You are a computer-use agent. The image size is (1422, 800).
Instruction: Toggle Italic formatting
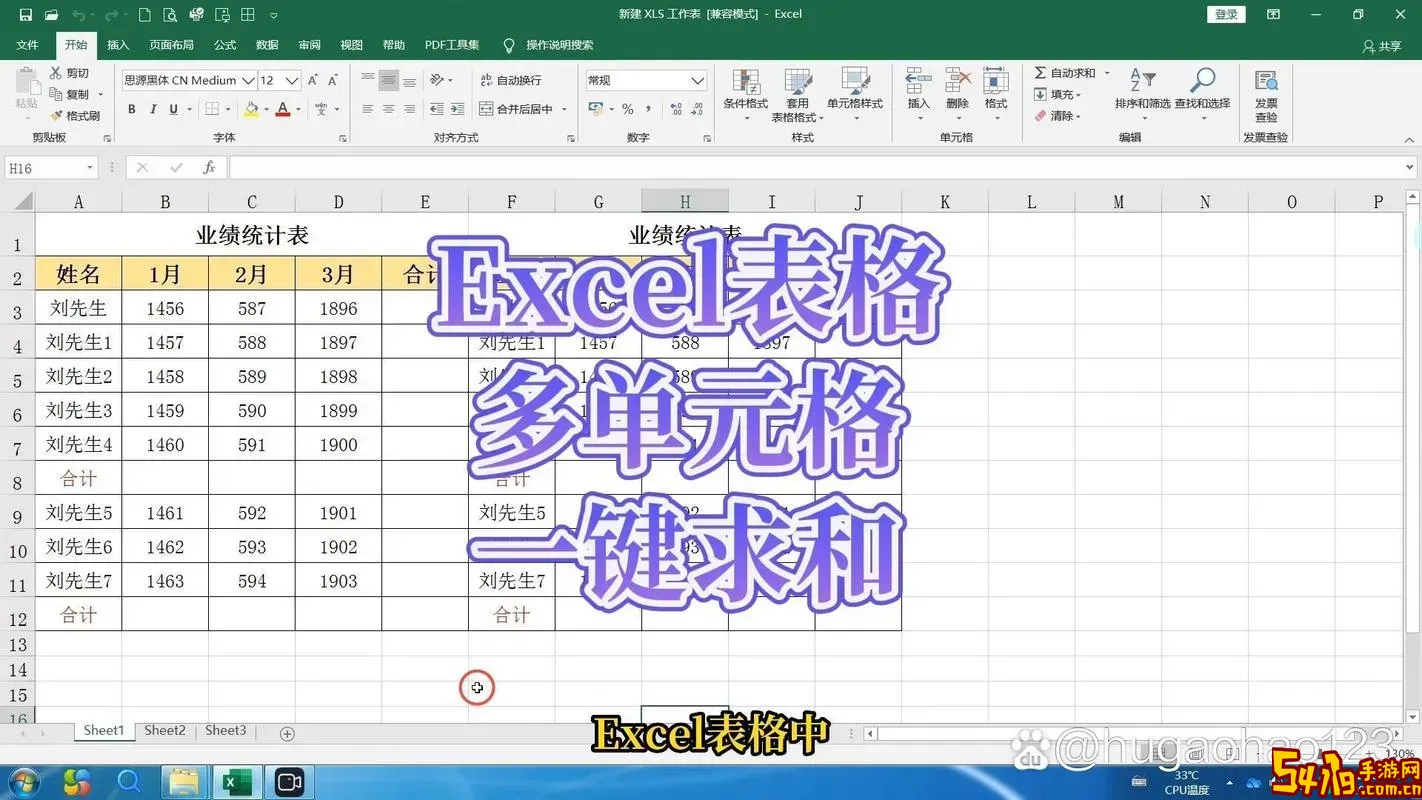coord(152,109)
